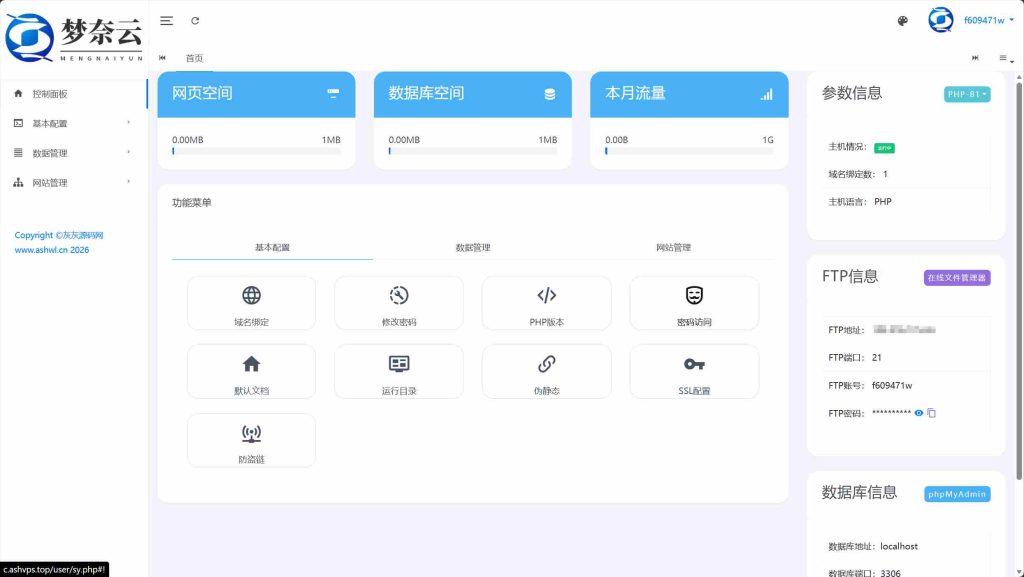
Task: Click the 在线文件管理器 button
Action: 956,277
